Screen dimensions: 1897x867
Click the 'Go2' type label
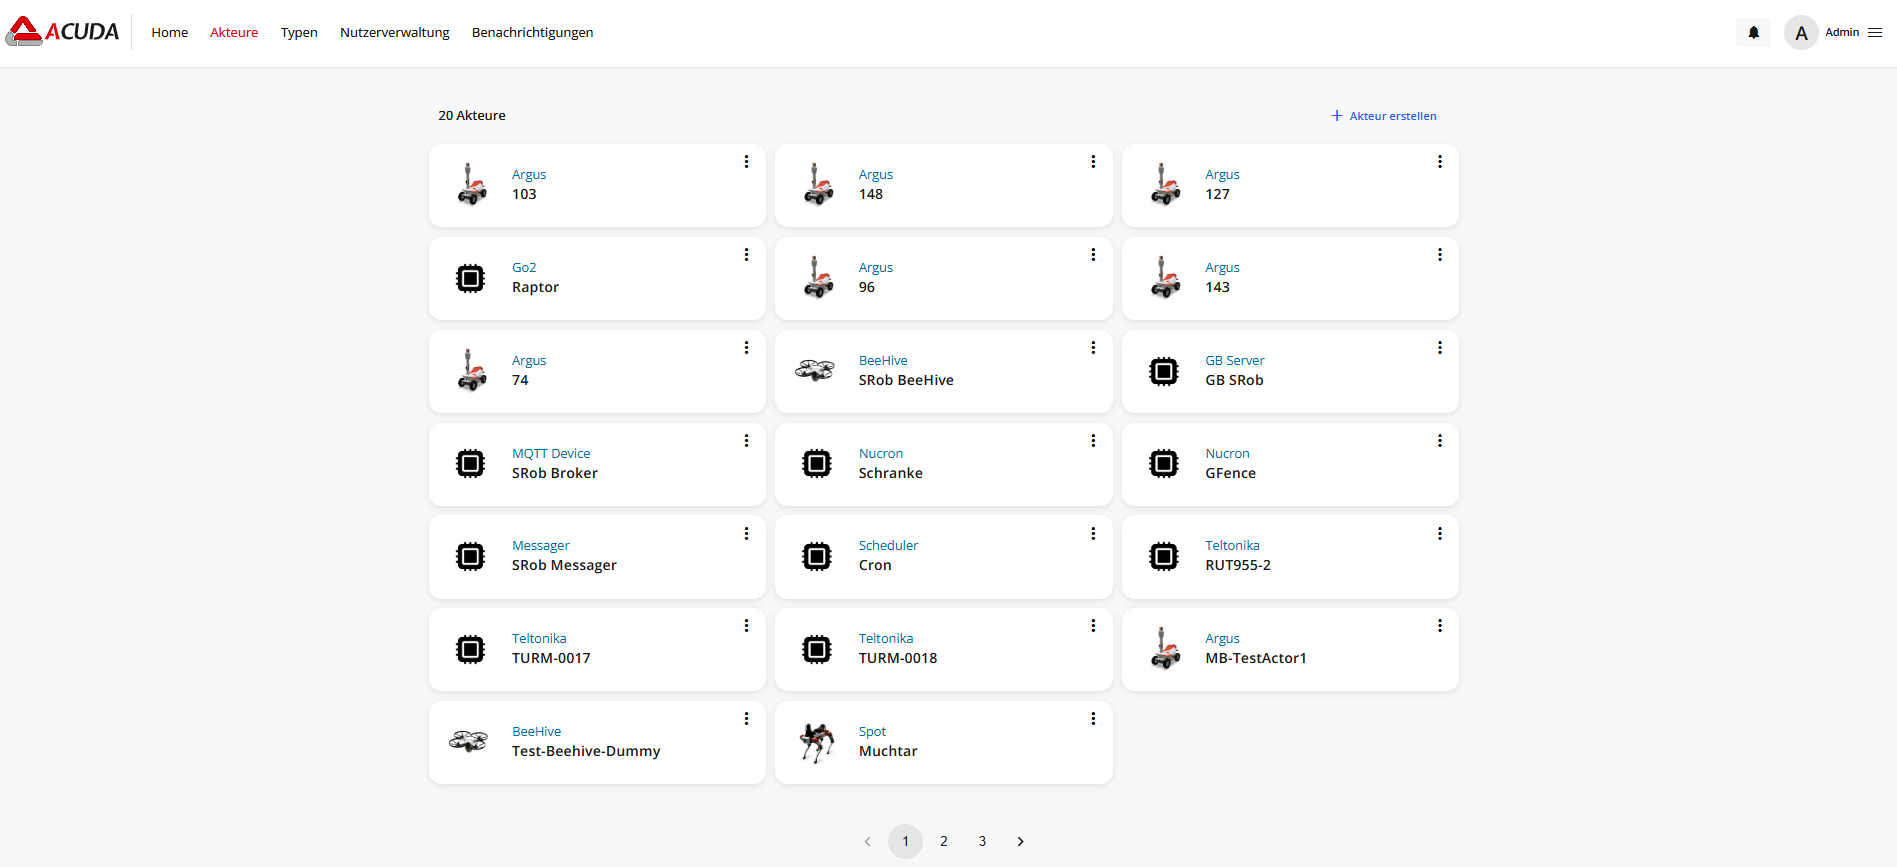(524, 267)
